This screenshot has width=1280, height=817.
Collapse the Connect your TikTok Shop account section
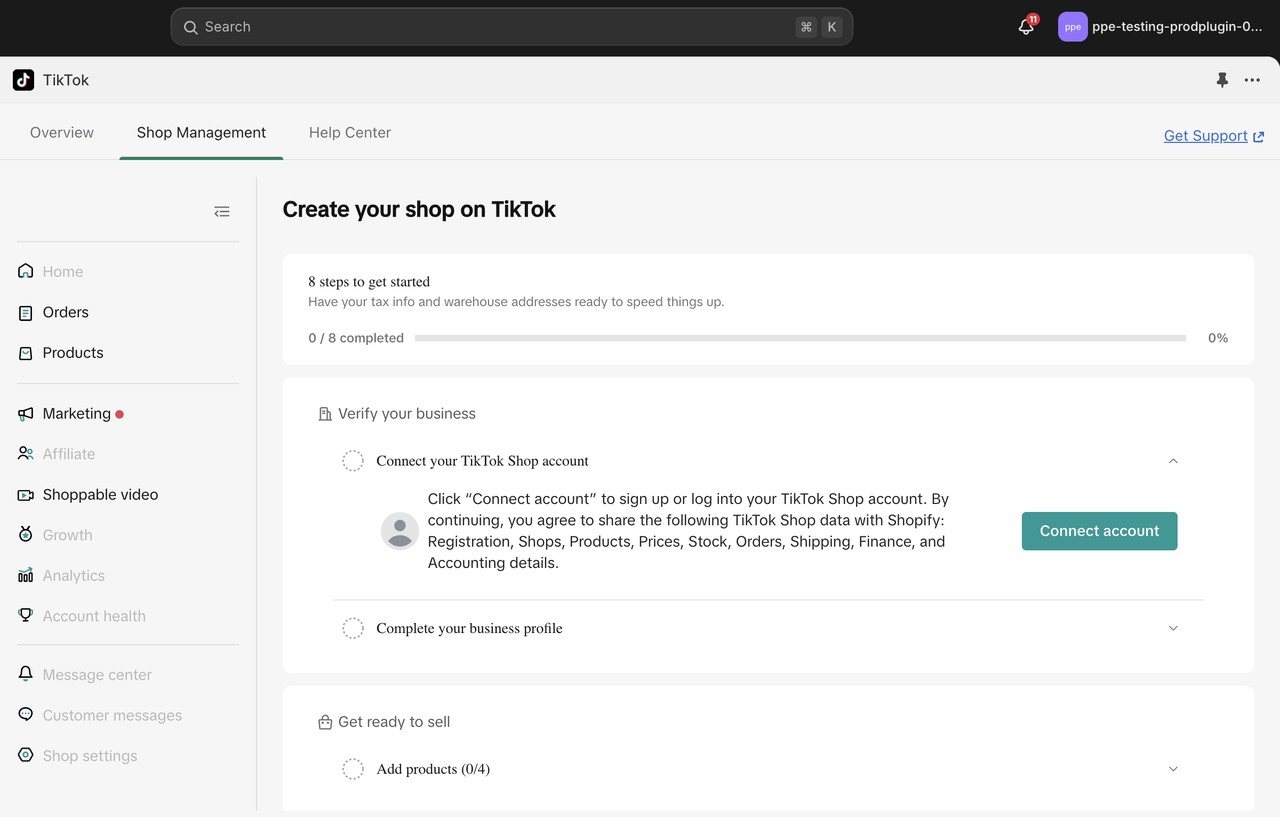(x=1173, y=461)
